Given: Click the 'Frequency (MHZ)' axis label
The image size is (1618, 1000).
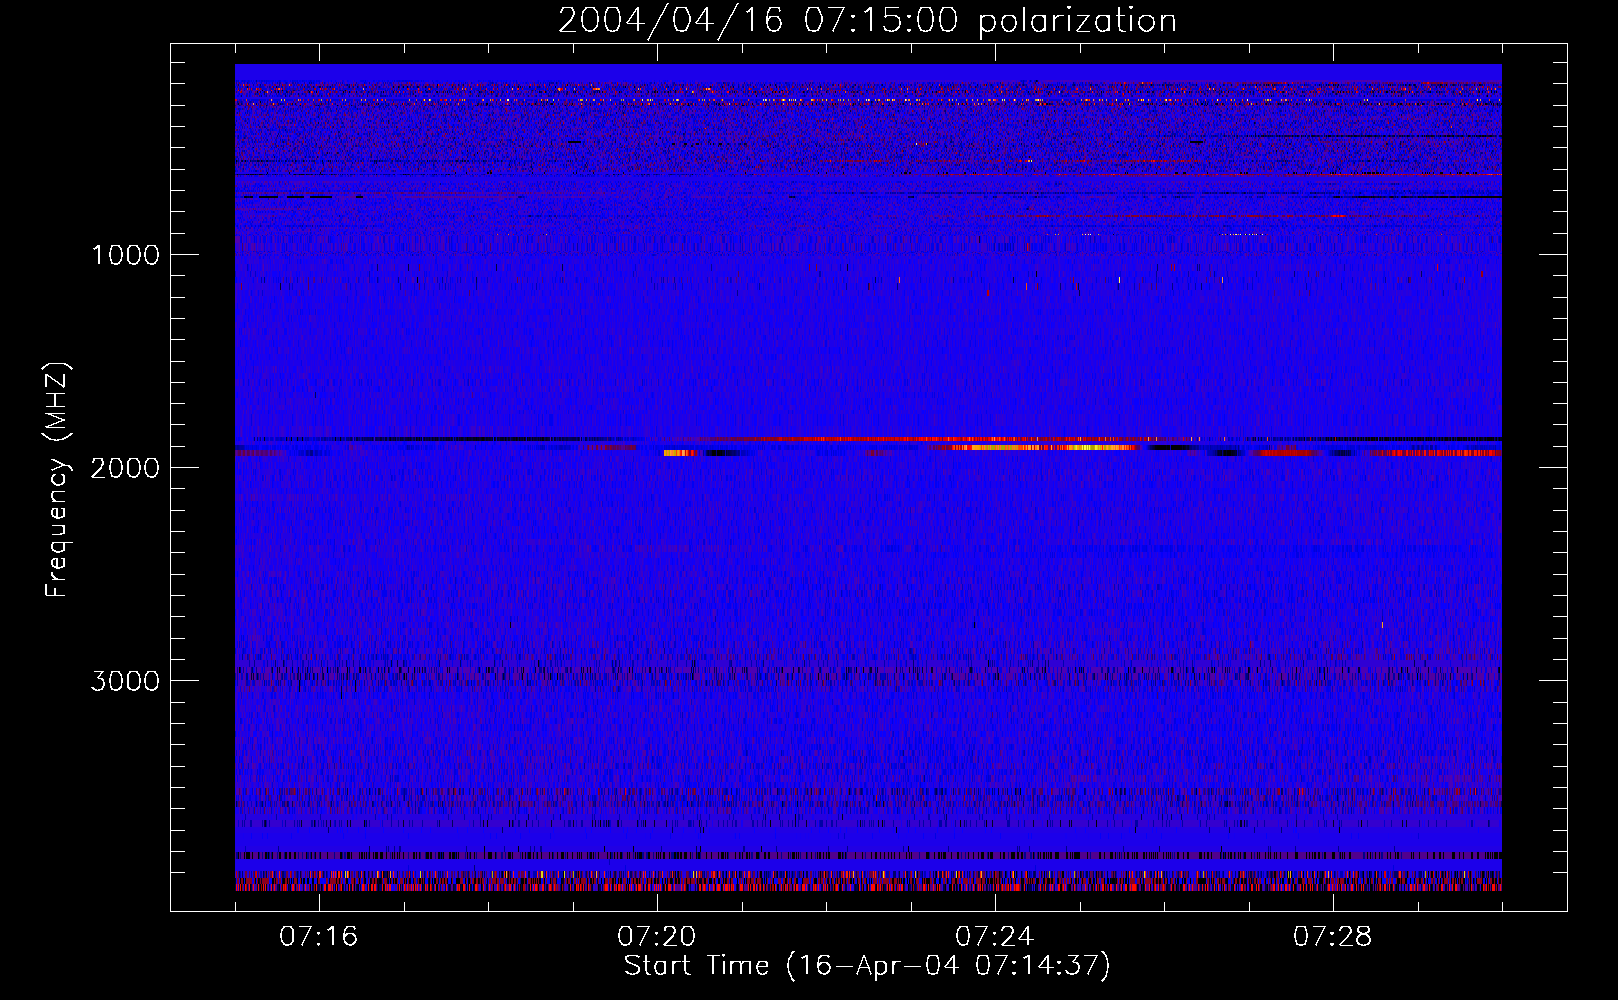Looking at the screenshot, I should coord(58,480).
